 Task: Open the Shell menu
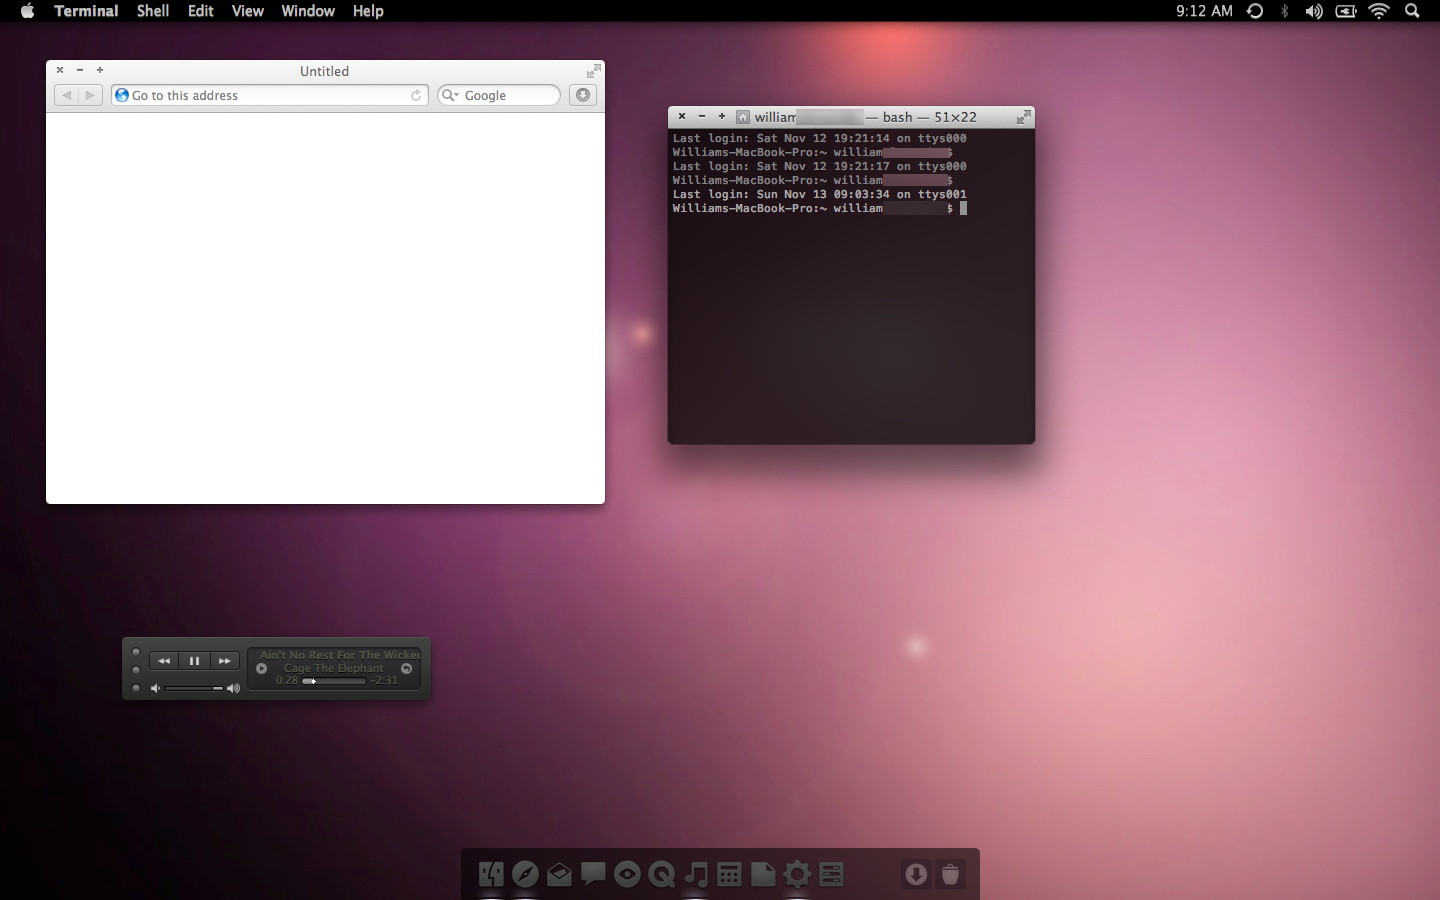pos(153,11)
